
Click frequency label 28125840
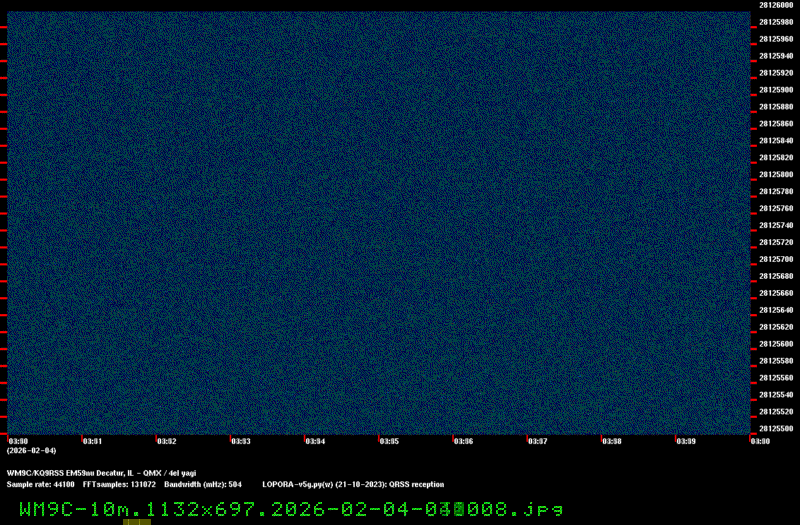pos(776,141)
